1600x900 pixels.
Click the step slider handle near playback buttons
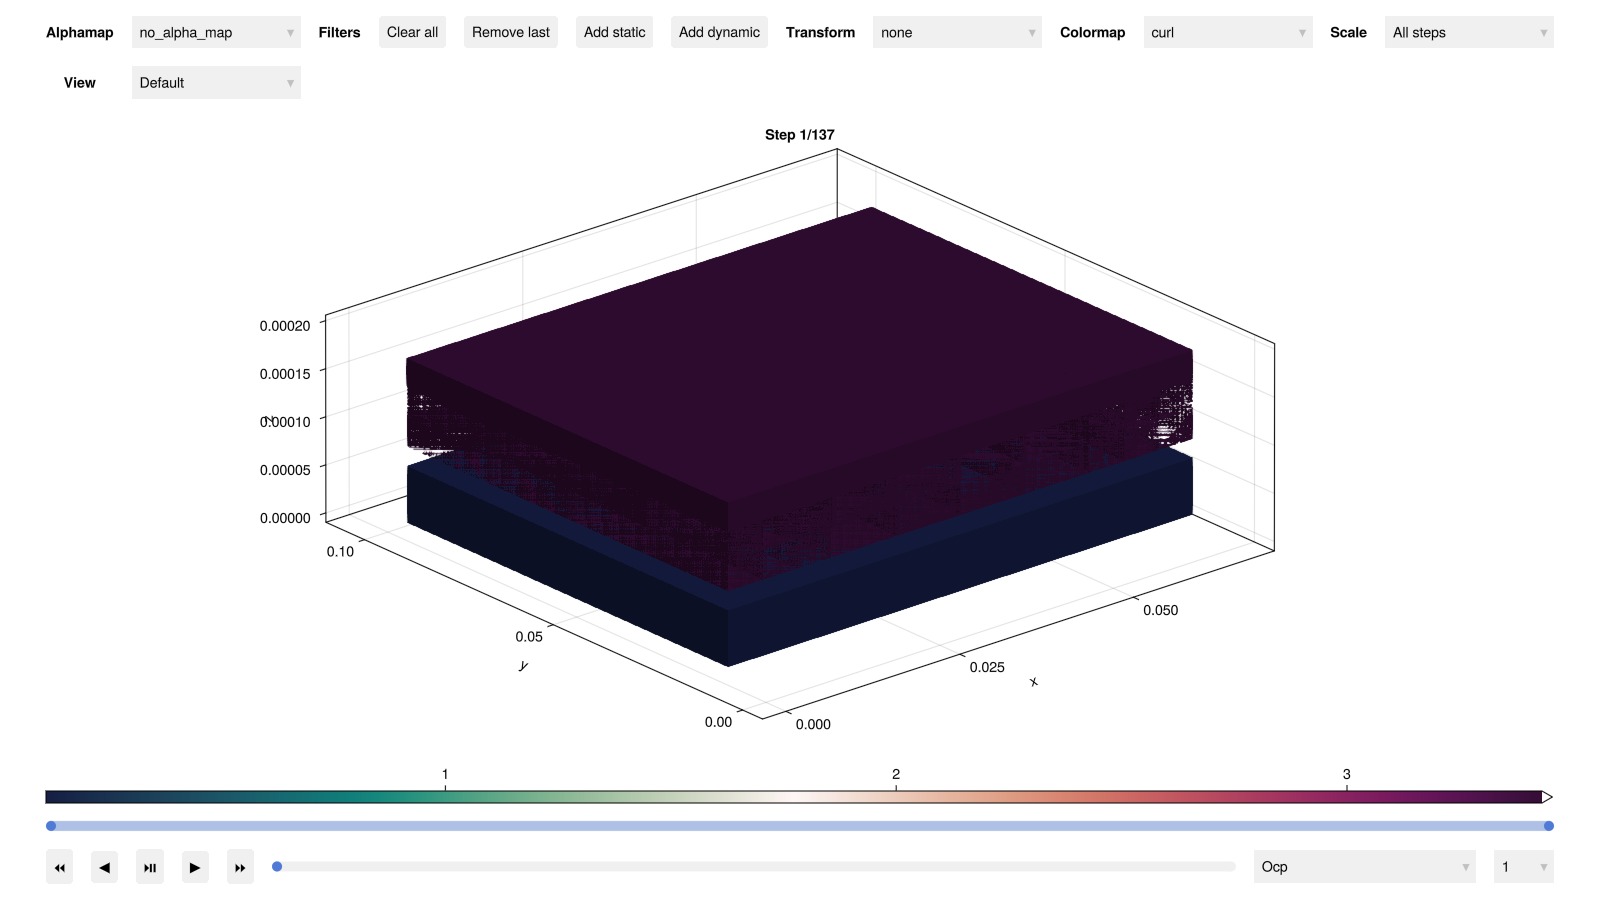tap(277, 867)
